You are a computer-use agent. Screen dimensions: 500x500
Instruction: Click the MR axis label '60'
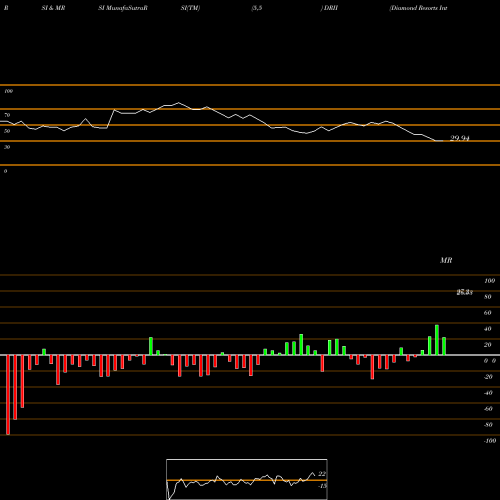[x=487, y=313]
